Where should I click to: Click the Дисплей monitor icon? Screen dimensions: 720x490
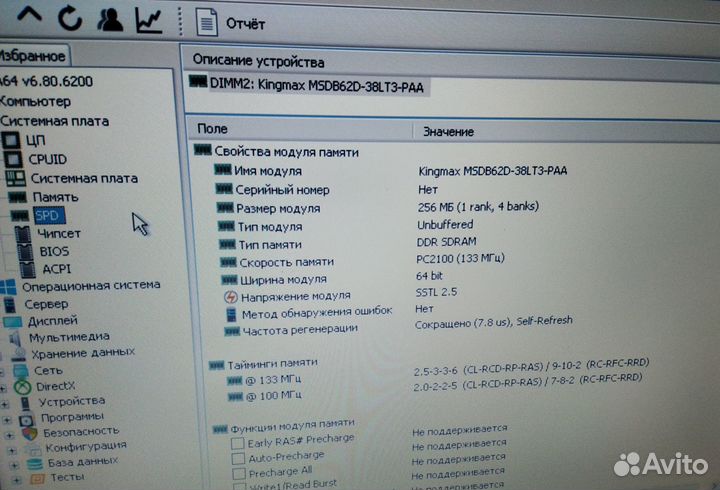coord(12,322)
